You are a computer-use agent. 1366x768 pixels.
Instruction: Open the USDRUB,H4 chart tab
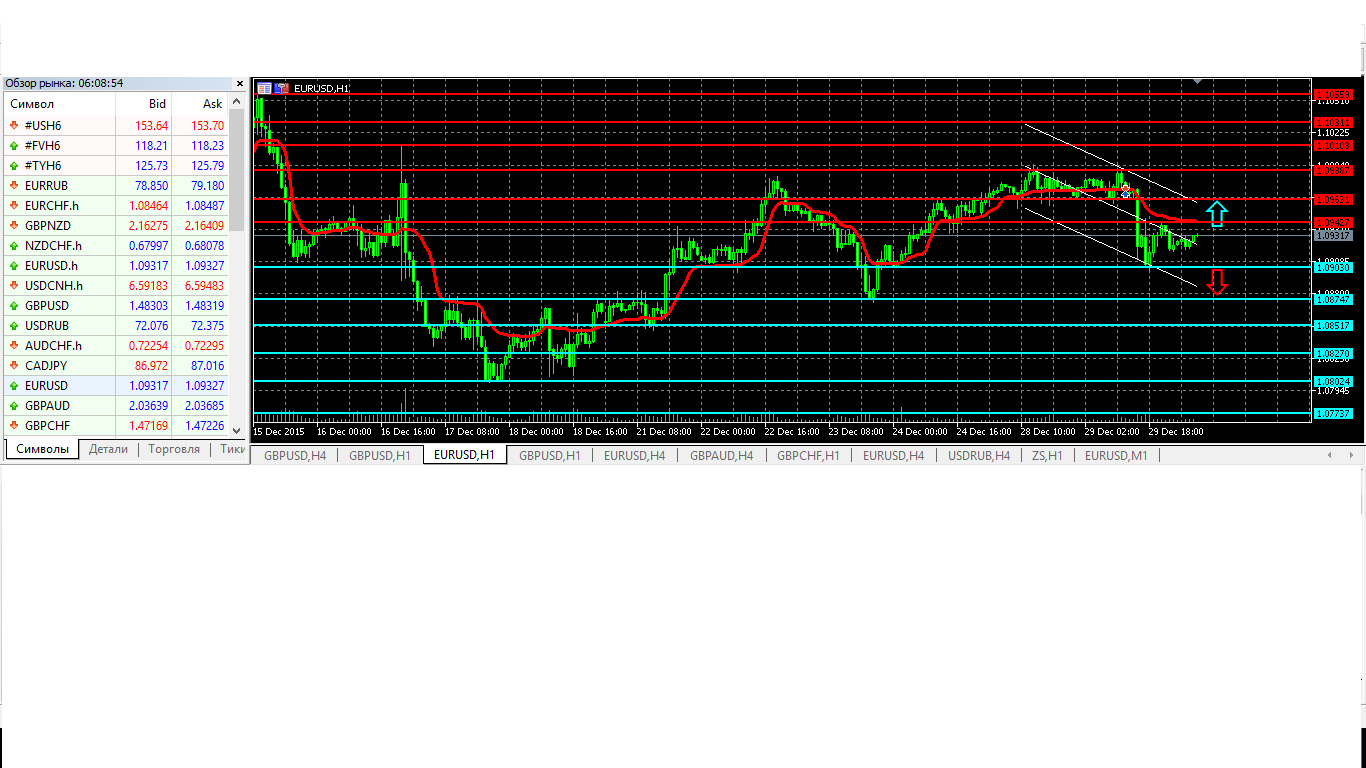click(x=978, y=455)
